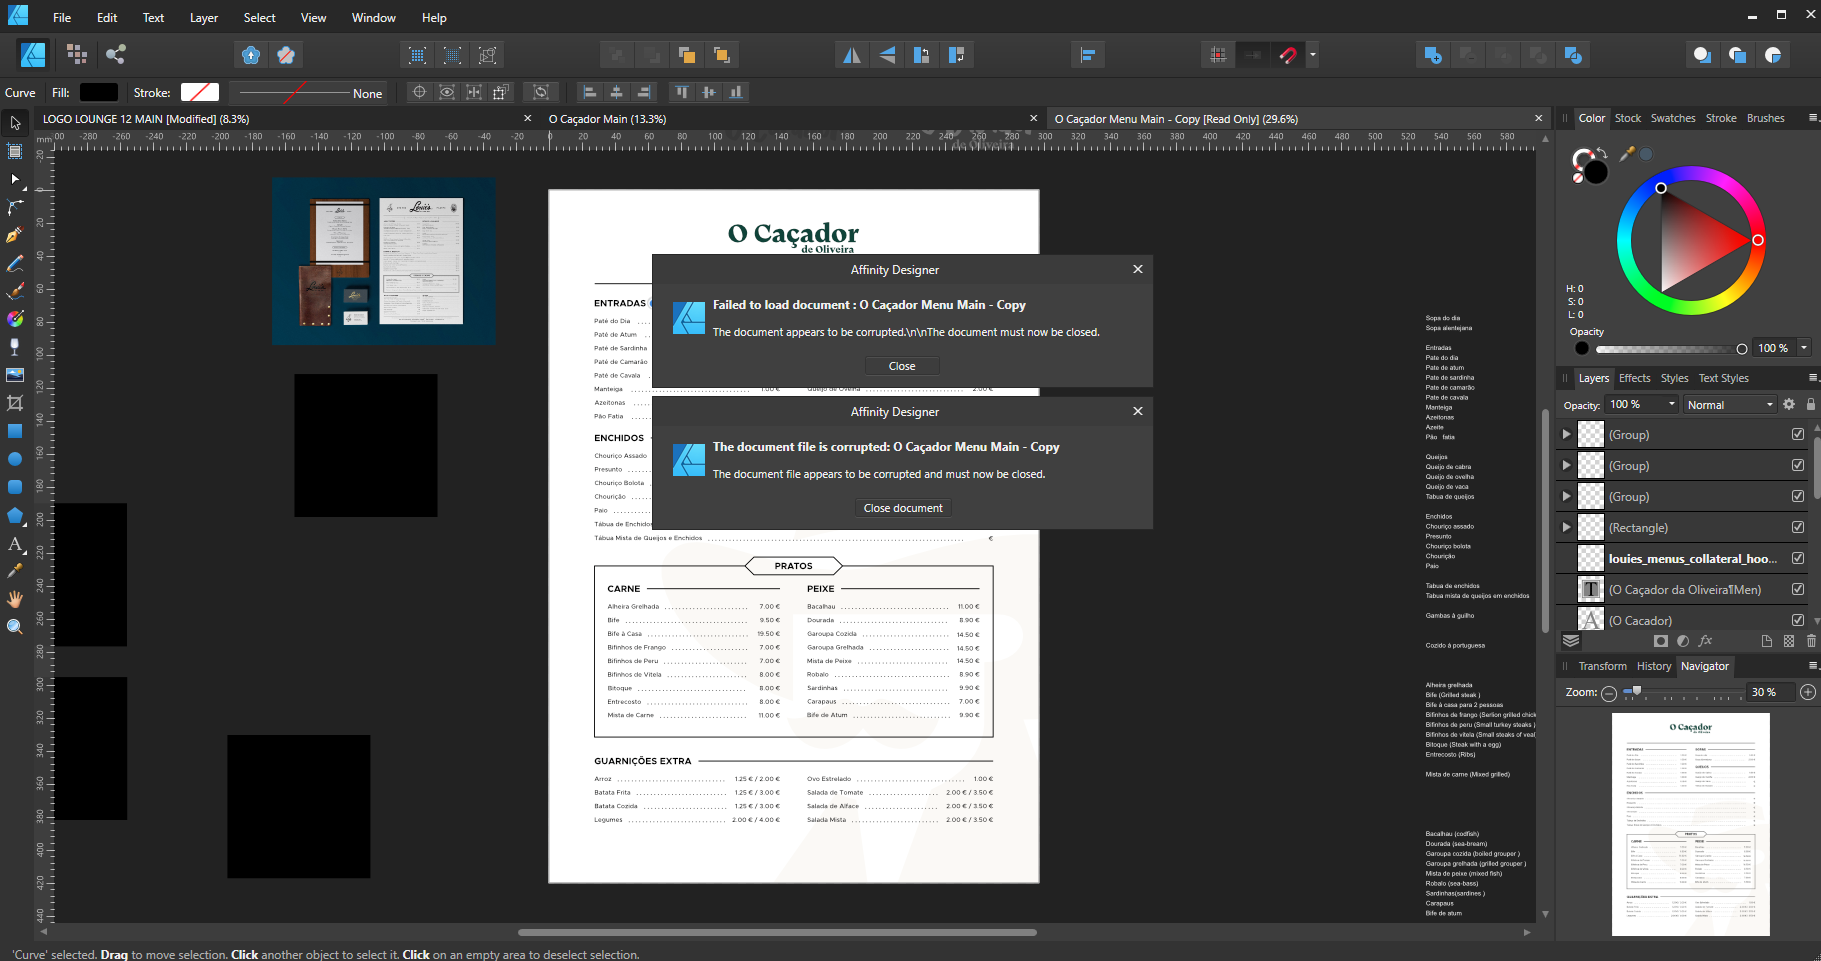Select the Move tool in left toolbar
Image resolution: width=1821 pixels, height=961 pixels.
tap(15, 123)
